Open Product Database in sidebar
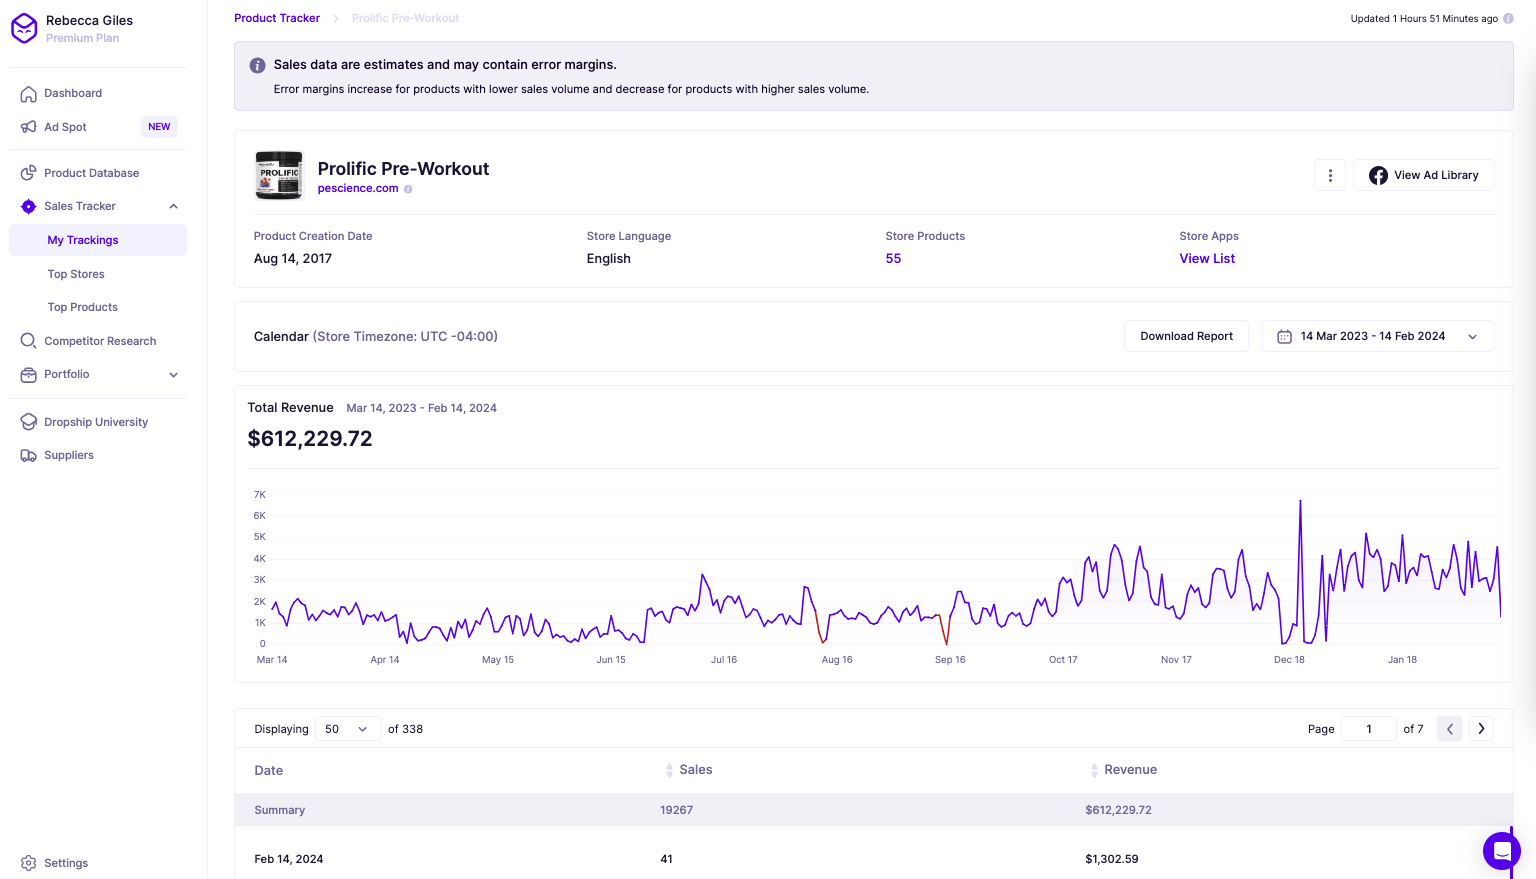 point(91,173)
